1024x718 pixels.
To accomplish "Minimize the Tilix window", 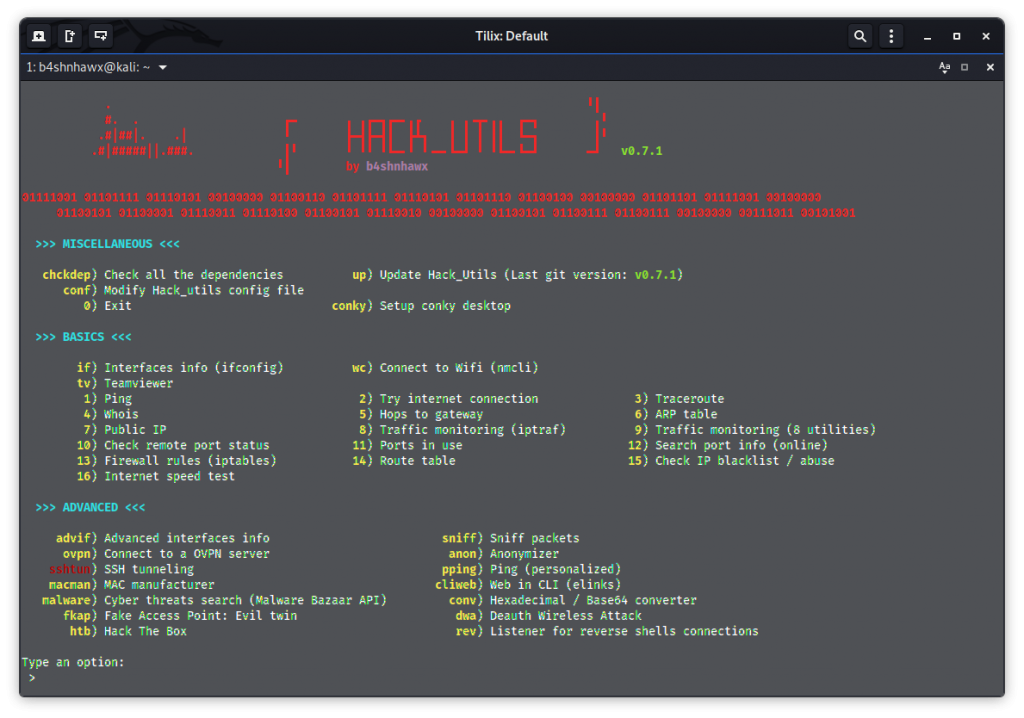I will 927,37.
